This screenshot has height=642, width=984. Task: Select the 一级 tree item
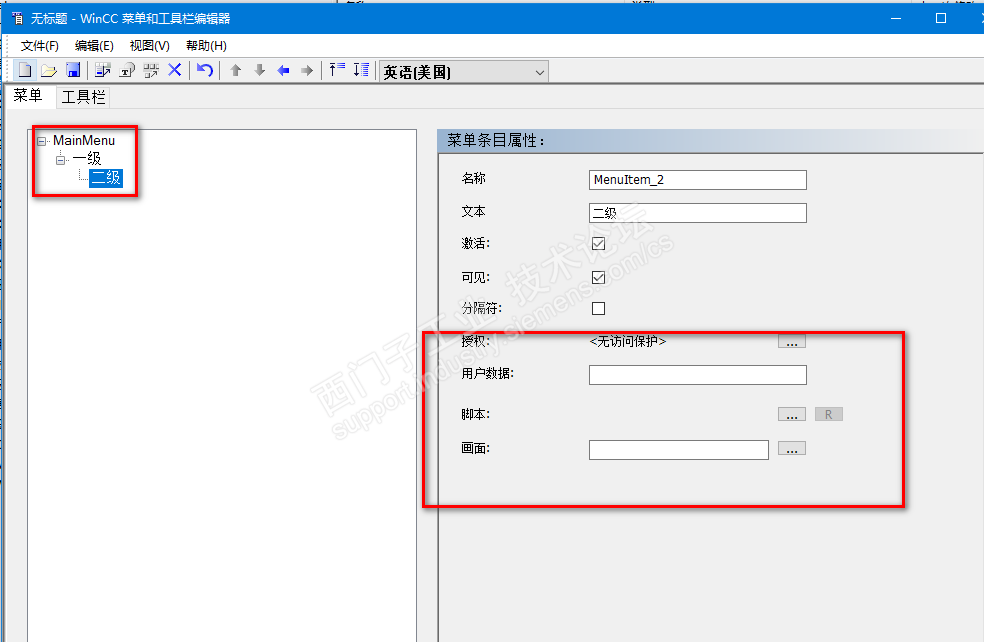pyautogui.click(x=87, y=159)
